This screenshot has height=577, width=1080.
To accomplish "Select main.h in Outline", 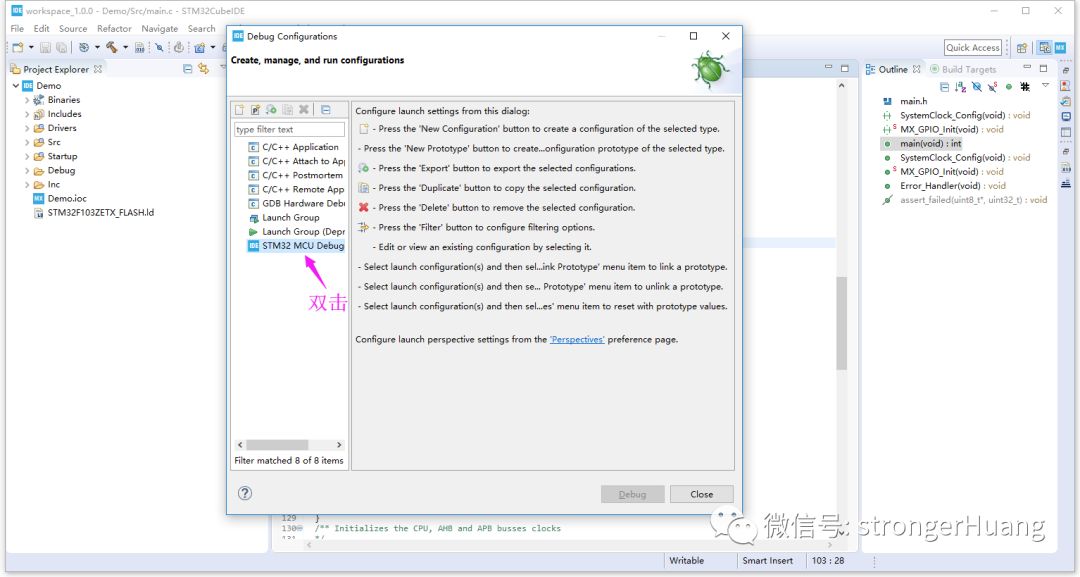I will 905,101.
